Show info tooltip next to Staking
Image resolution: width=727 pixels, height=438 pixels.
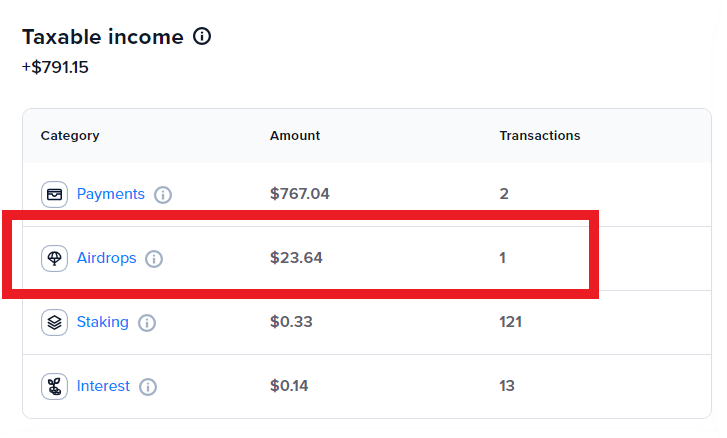point(147,323)
